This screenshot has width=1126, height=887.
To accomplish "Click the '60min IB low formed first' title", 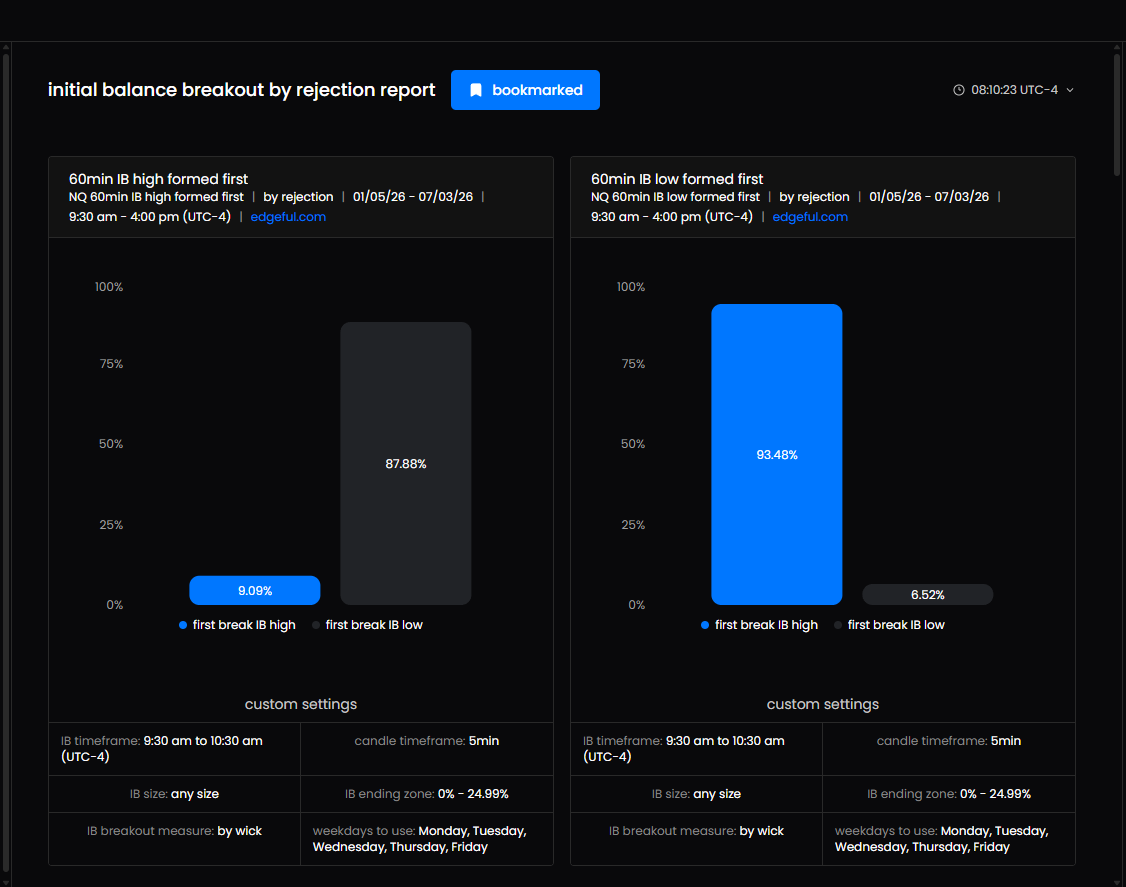I will tap(676, 179).
